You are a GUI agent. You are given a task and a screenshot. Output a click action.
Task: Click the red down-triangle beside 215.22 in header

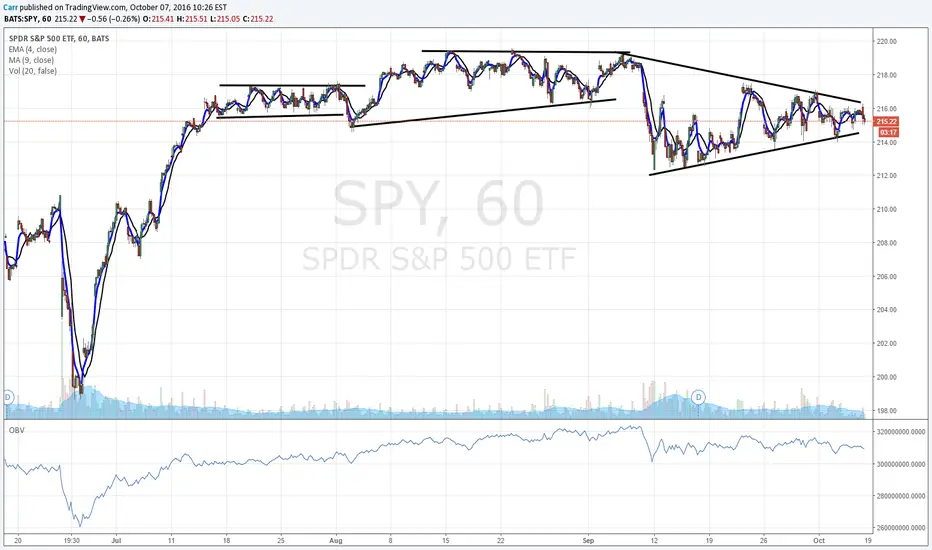(x=82, y=19)
